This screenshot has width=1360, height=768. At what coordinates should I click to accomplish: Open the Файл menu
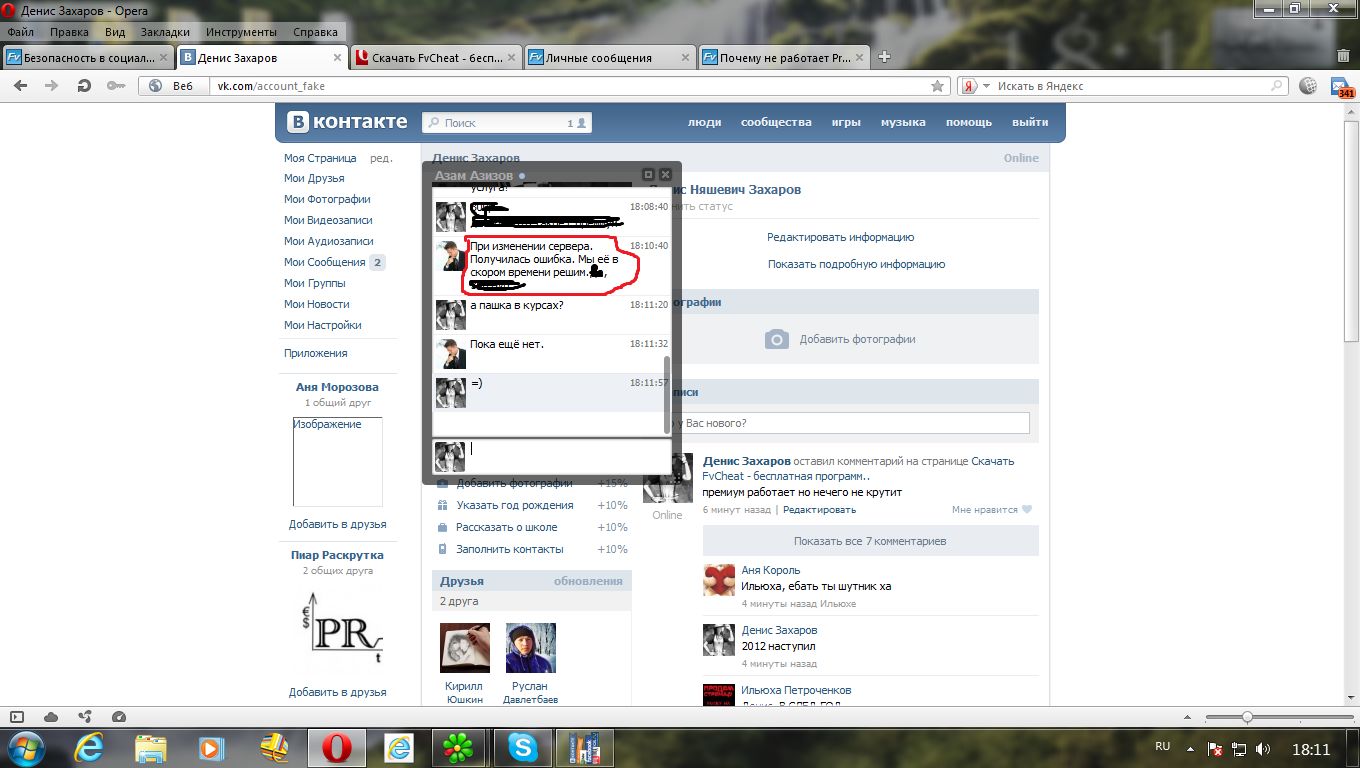[20, 32]
